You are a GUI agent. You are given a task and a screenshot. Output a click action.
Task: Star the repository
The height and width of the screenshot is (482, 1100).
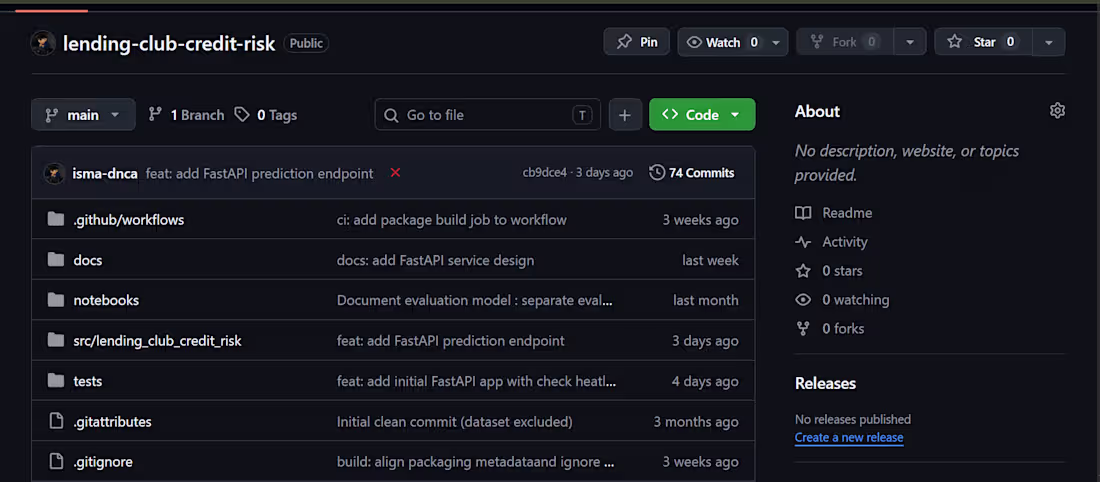pos(984,42)
